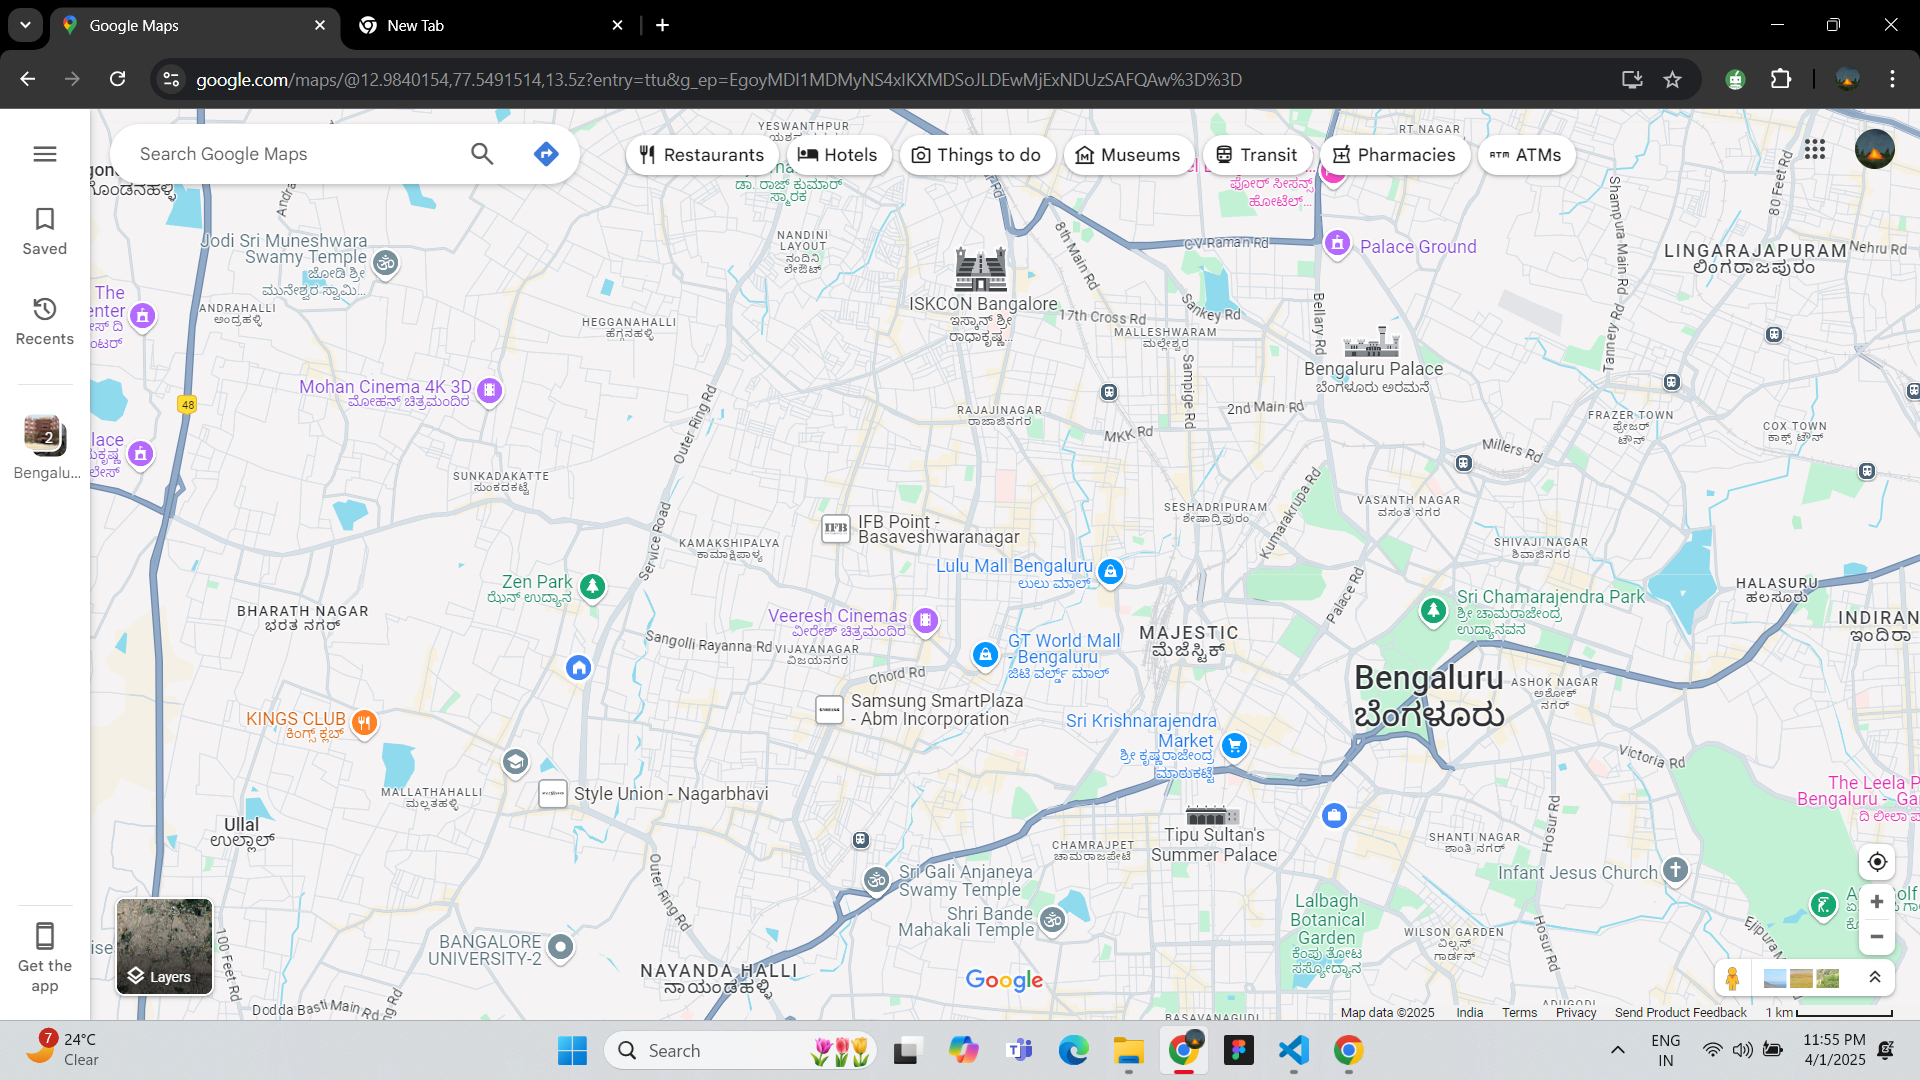Open Directions with blue arrow icon
The width and height of the screenshot is (1920, 1080).
click(x=545, y=154)
